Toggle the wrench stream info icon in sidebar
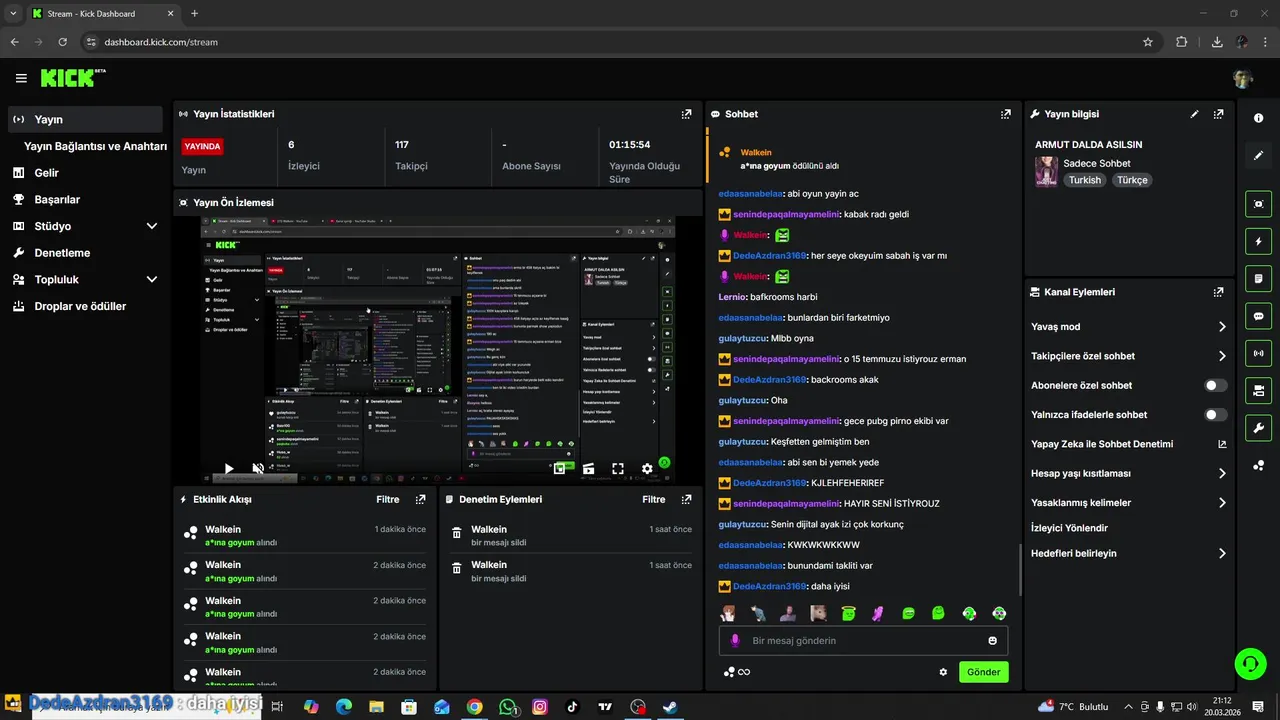The image size is (1280, 720). (x=1258, y=428)
